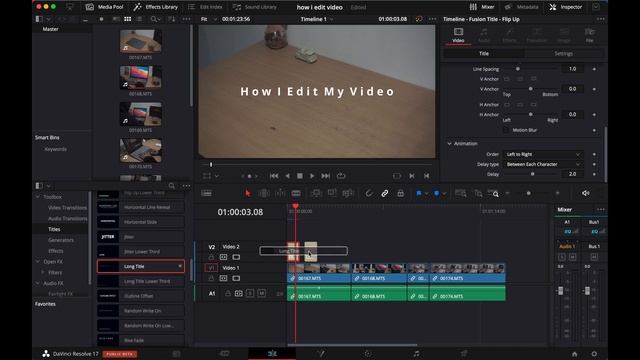This screenshot has height=360, width=640.
Task: Toggle the Mixer panel button
Action: pos(482,7)
